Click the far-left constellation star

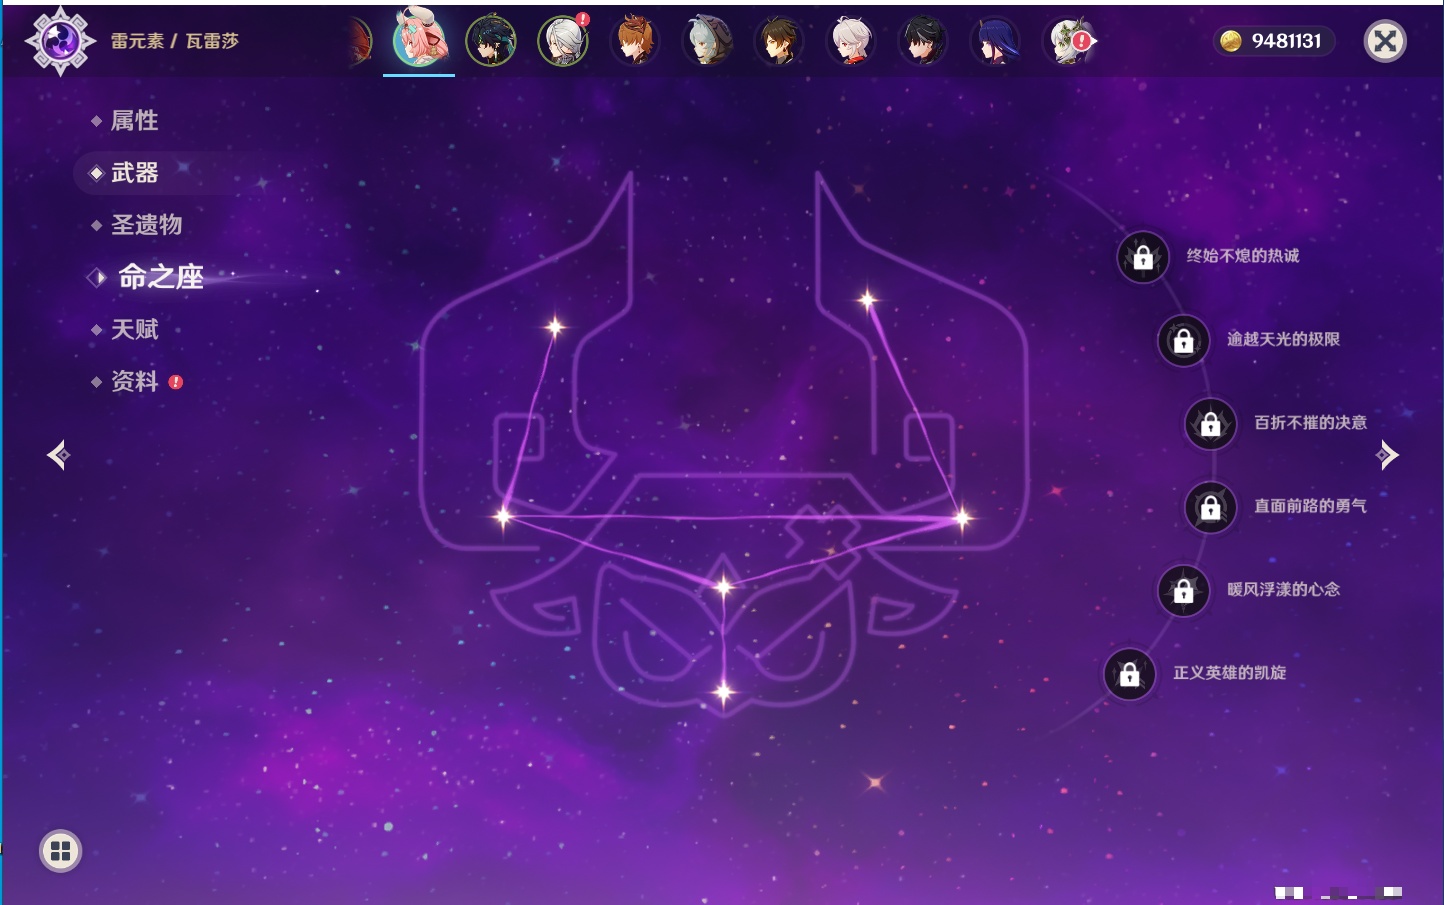pyautogui.click(x=503, y=516)
